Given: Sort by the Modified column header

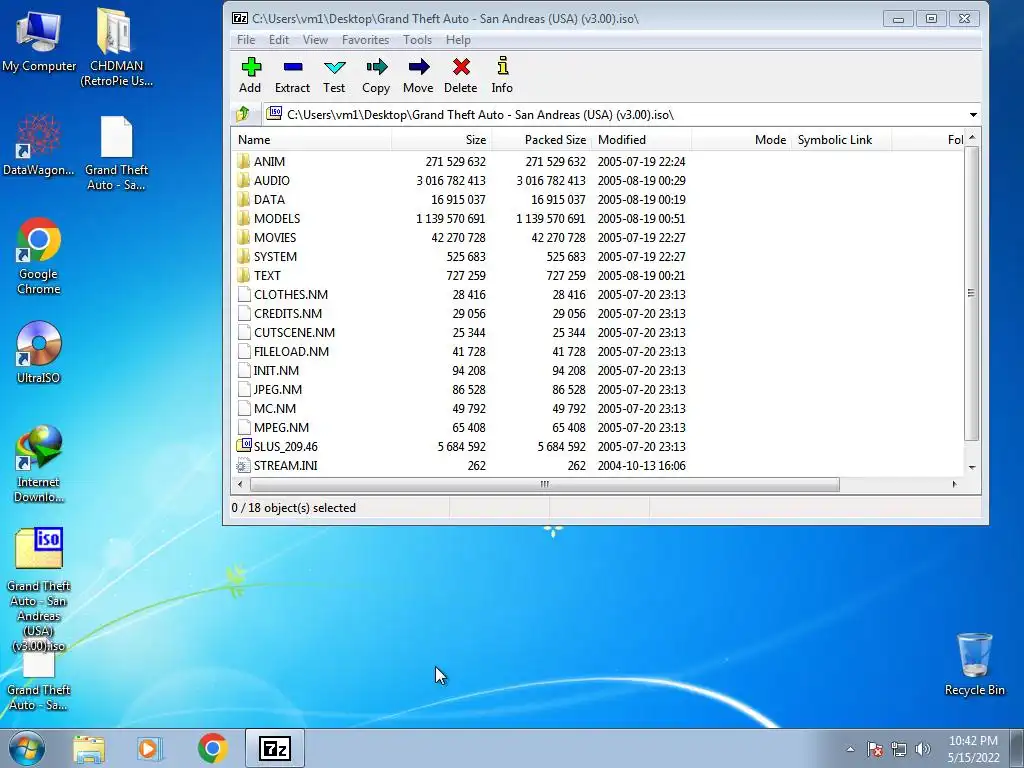Looking at the screenshot, I should point(641,140).
